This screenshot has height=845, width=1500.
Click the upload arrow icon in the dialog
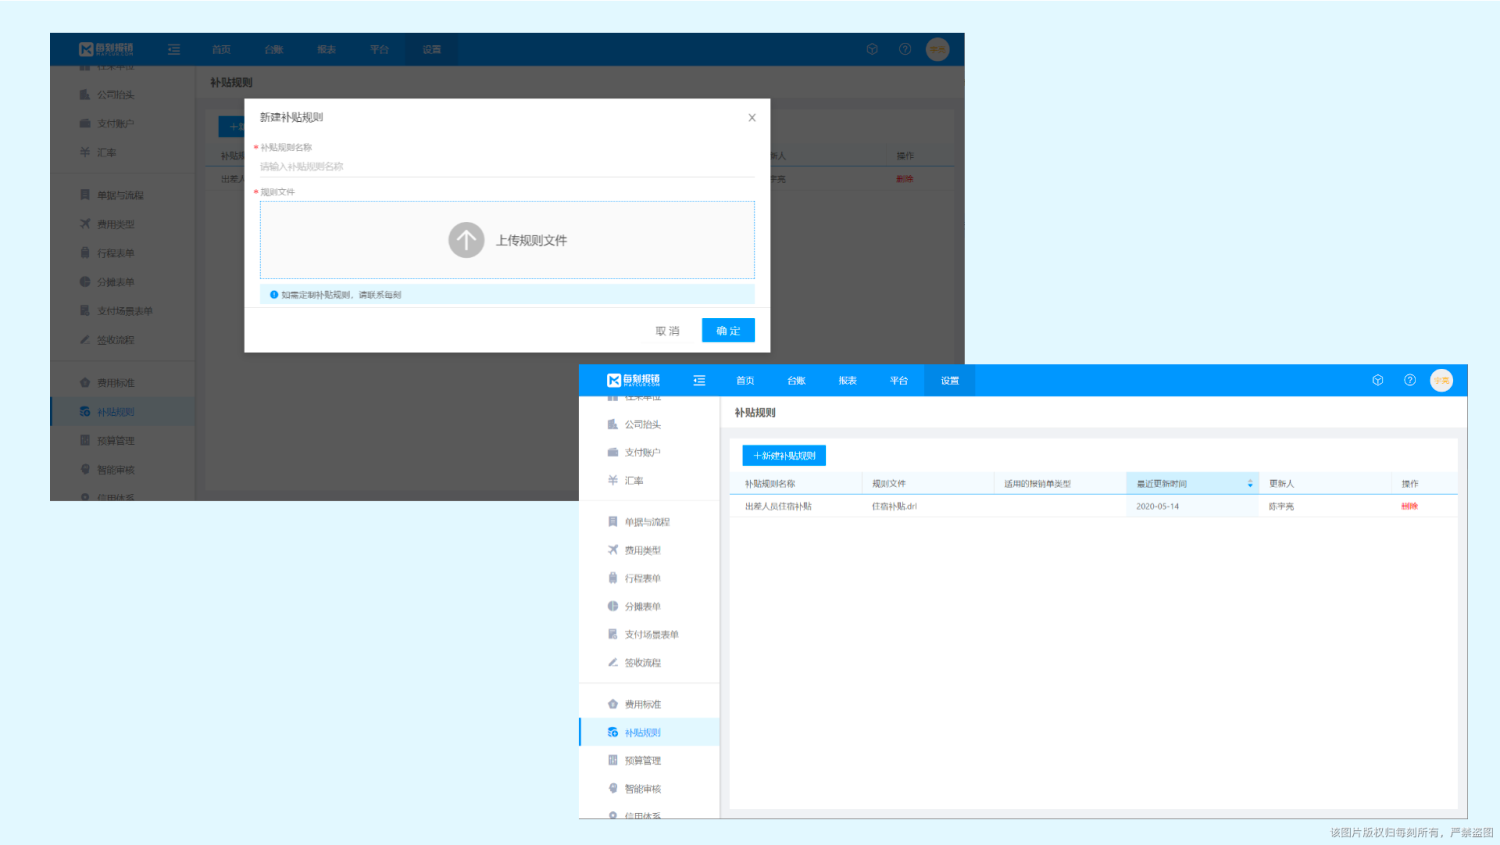466,240
